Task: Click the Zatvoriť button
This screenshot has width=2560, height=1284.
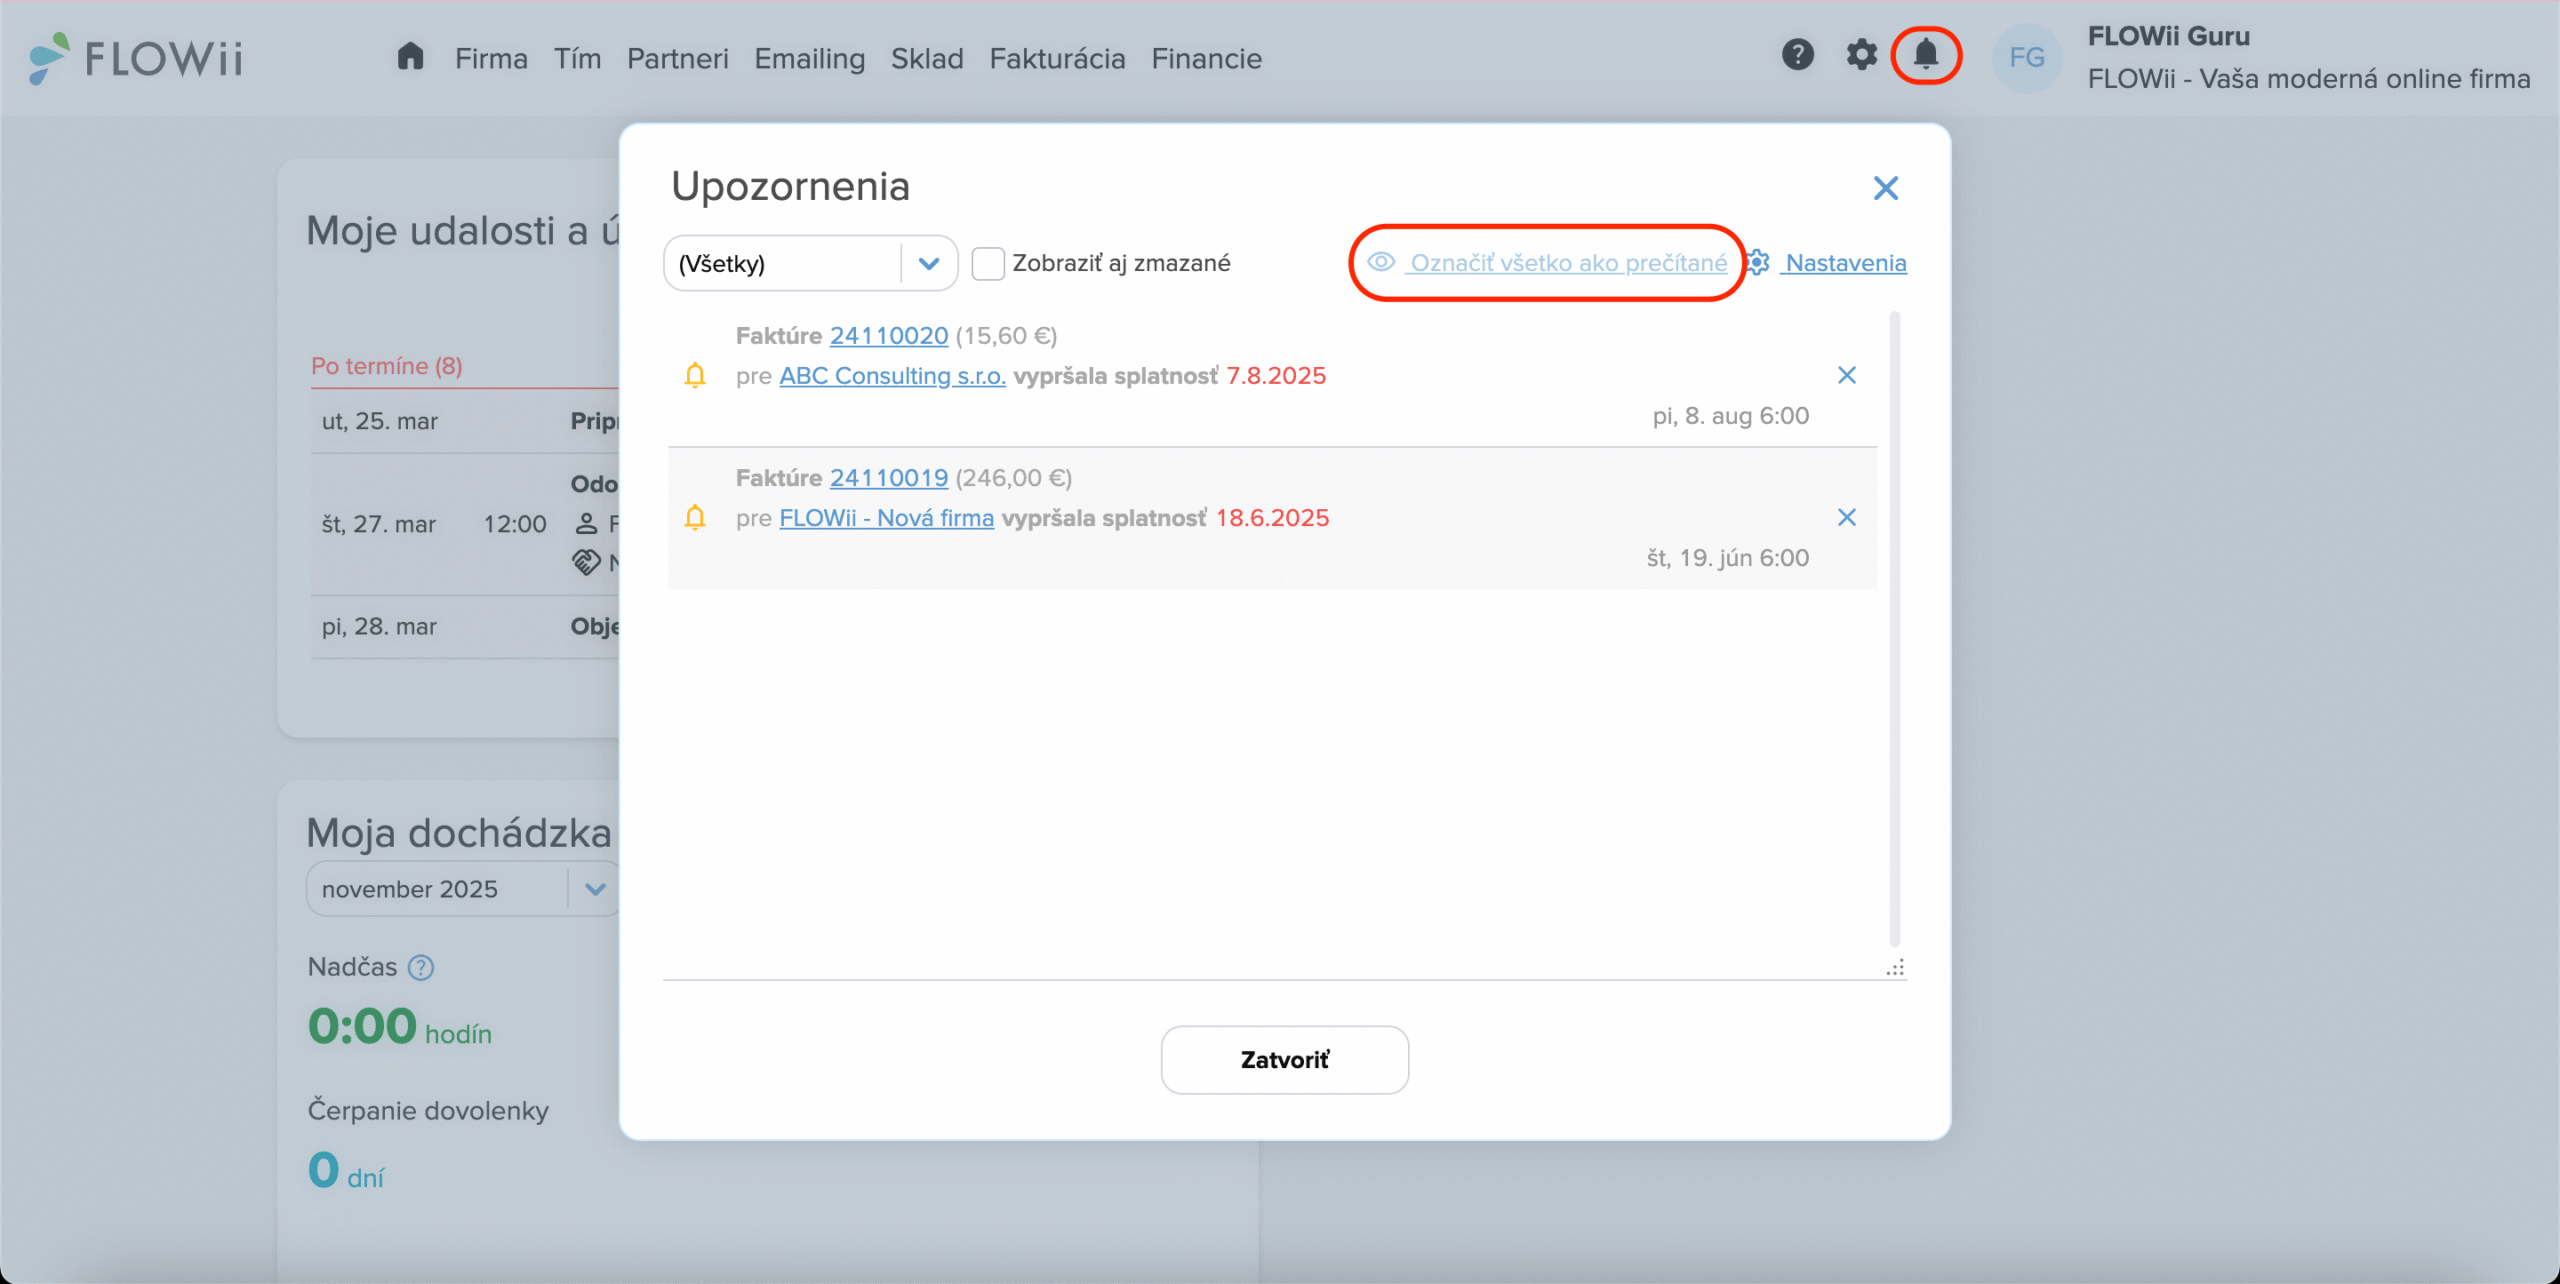Action: [x=1284, y=1060]
